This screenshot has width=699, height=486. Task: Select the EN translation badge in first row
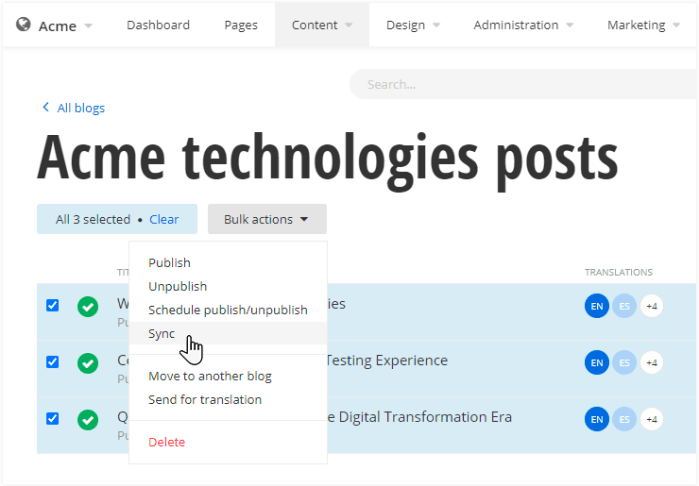click(596, 307)
